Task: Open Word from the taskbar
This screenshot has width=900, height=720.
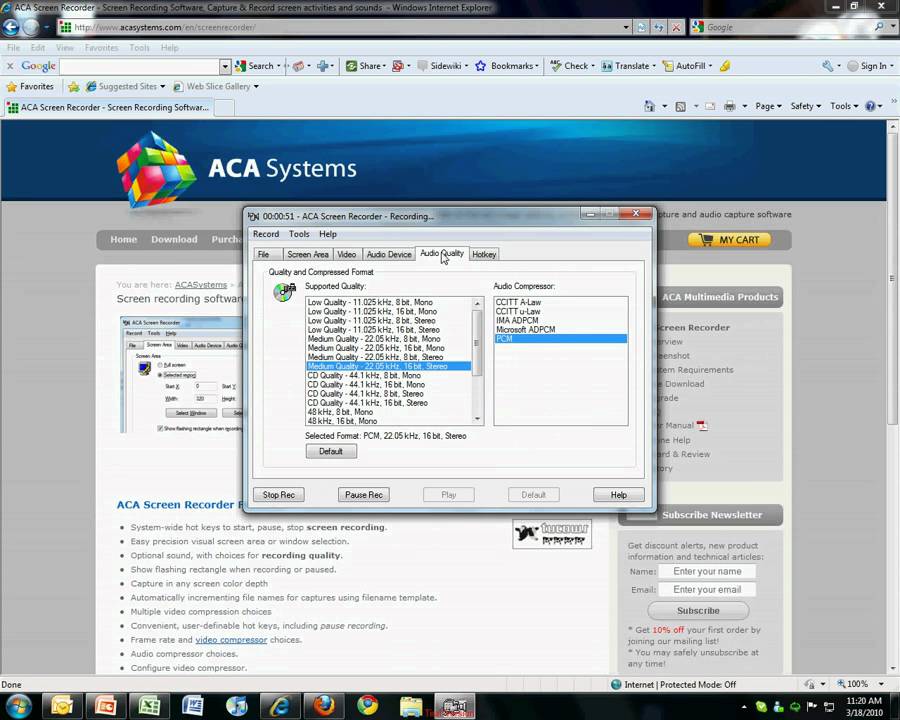Action: tap(192, 706)
